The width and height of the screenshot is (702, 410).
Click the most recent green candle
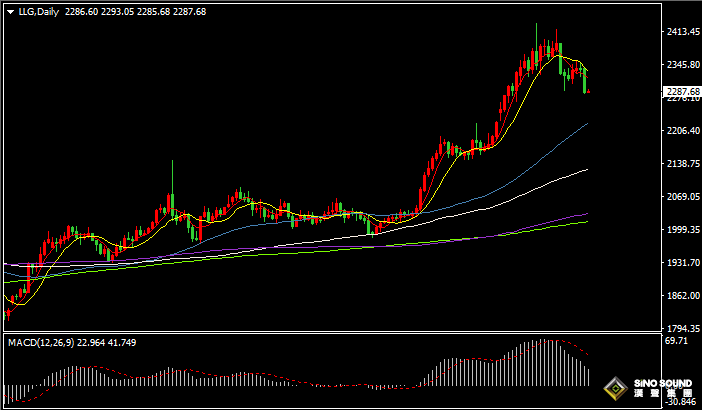click(x=585, y=80)
